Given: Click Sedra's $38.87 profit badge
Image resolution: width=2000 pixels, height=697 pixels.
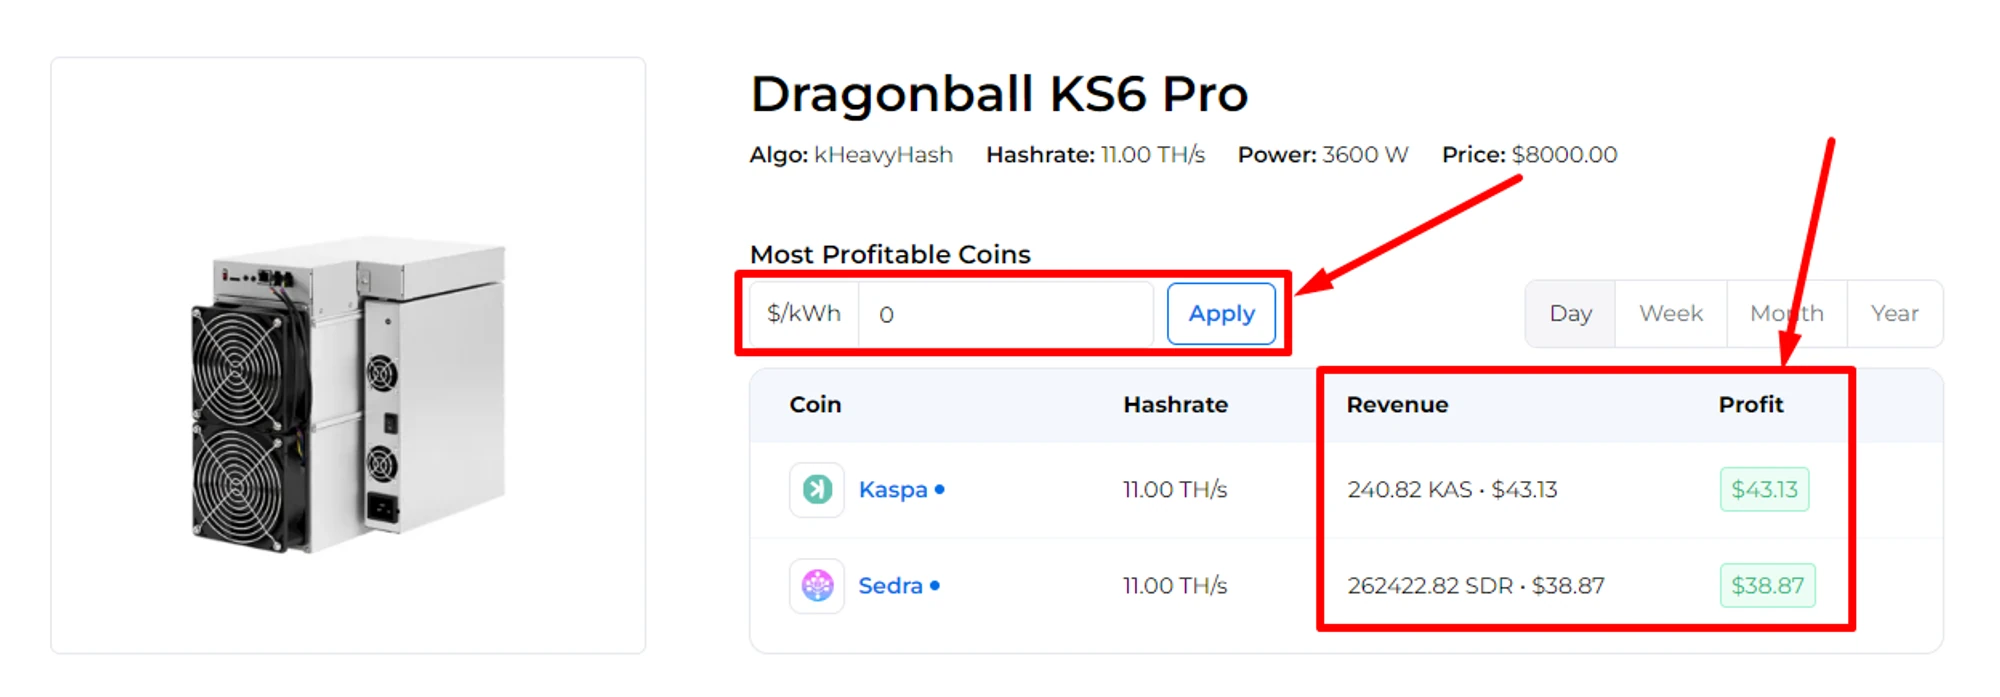Looking at the screenshot, I should pyautogui.click(x=1767, y=585).
